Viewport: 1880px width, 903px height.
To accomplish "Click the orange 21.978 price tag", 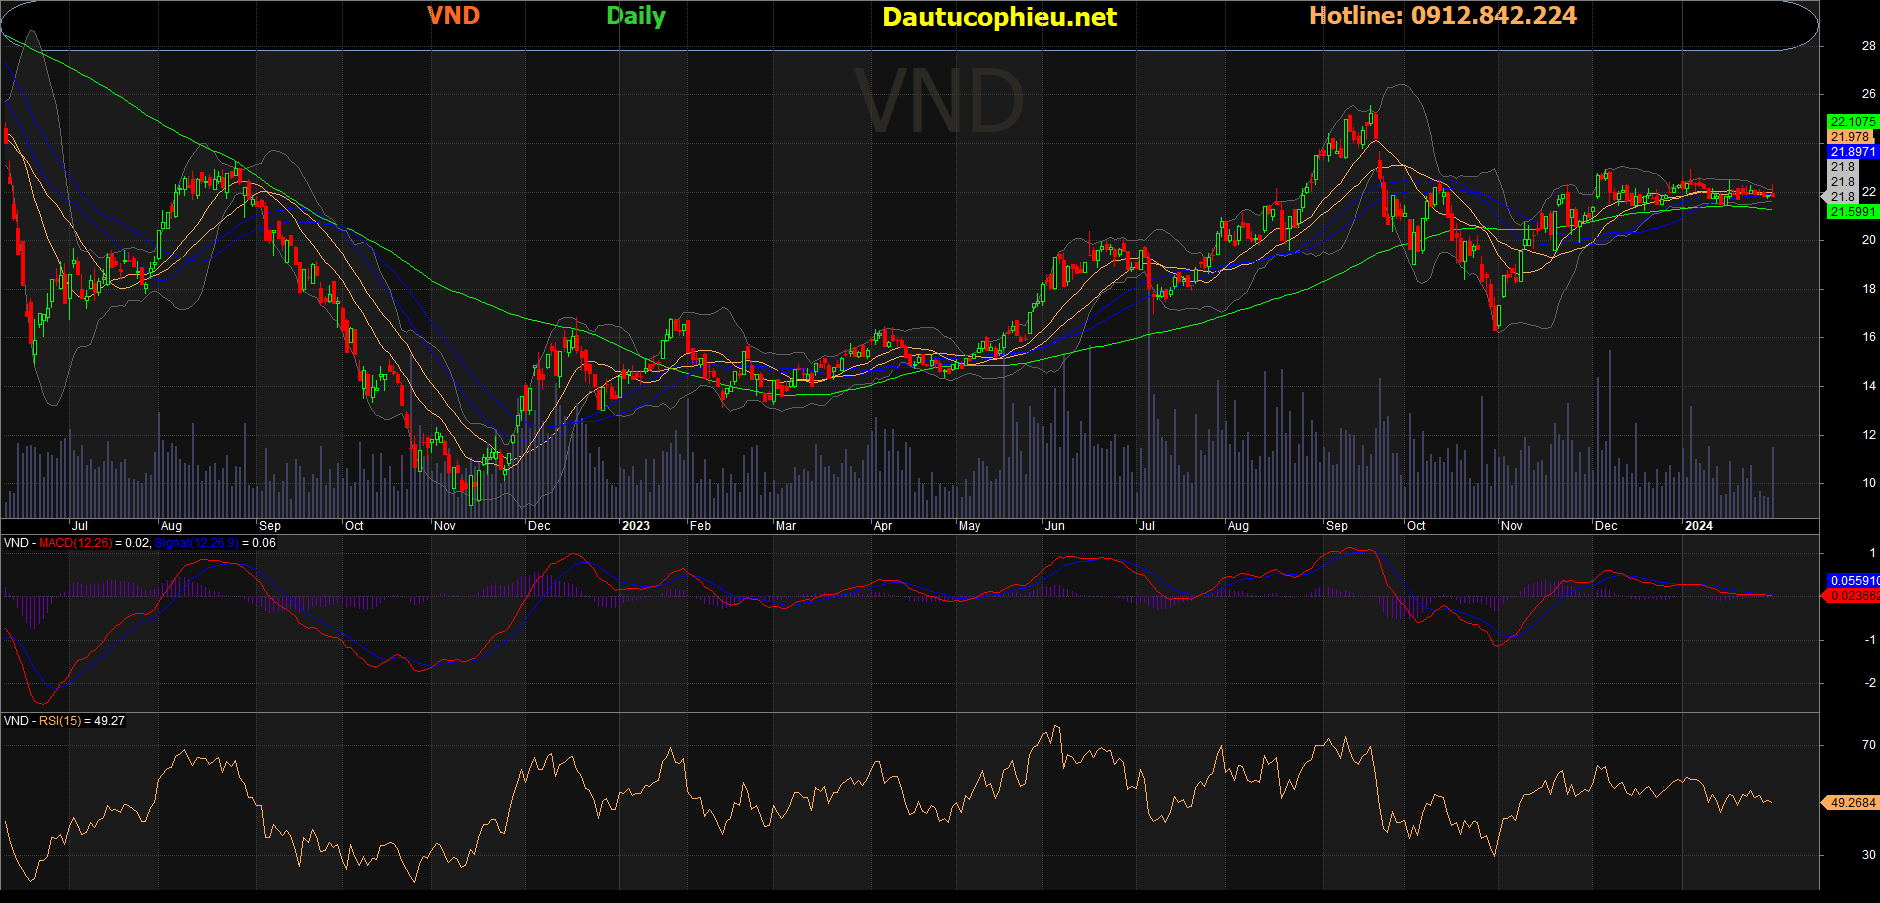I will [x=1849, y=137].
